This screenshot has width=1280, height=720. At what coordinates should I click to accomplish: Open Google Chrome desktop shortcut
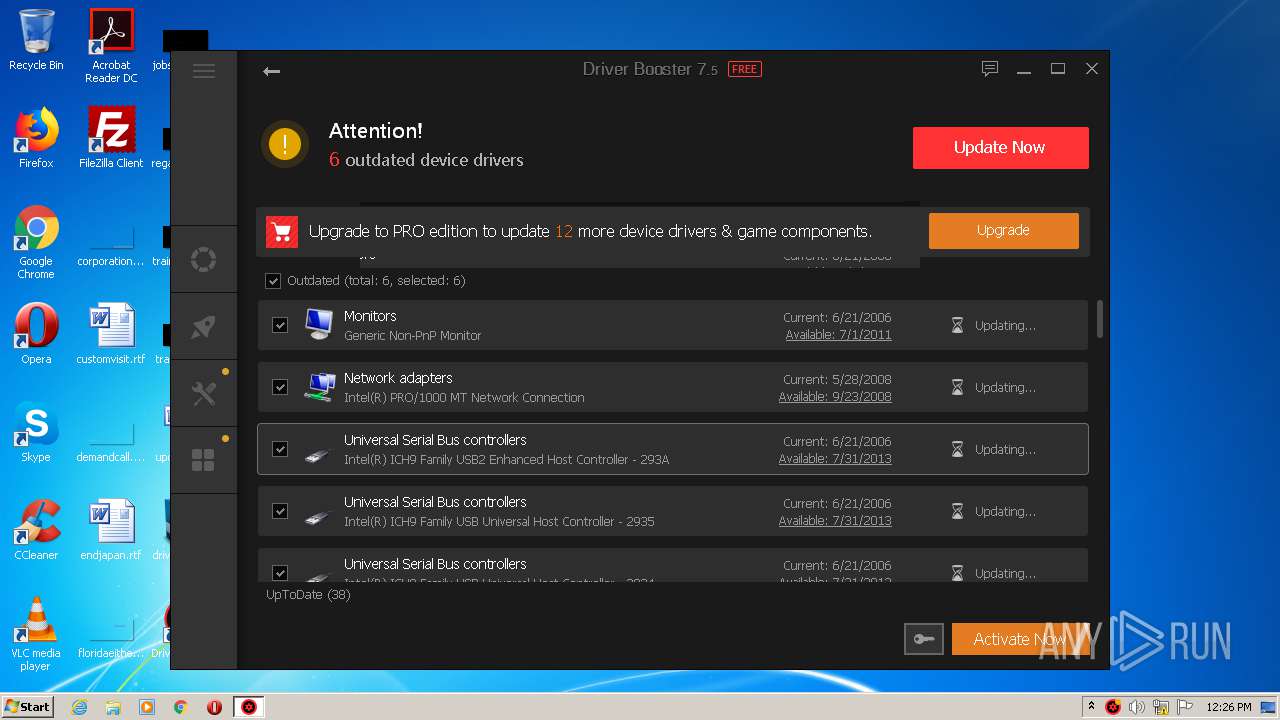(x=36, y=243)
